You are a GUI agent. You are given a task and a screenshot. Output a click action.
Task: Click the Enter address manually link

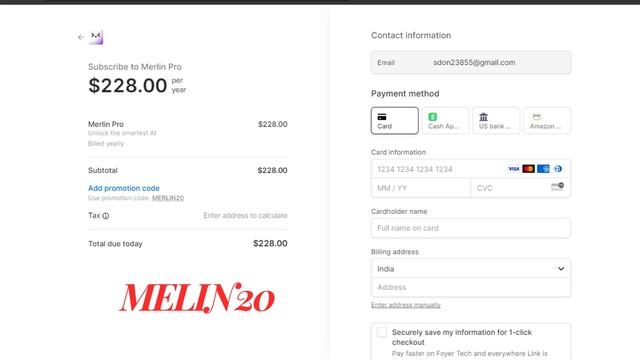(406, 305)
